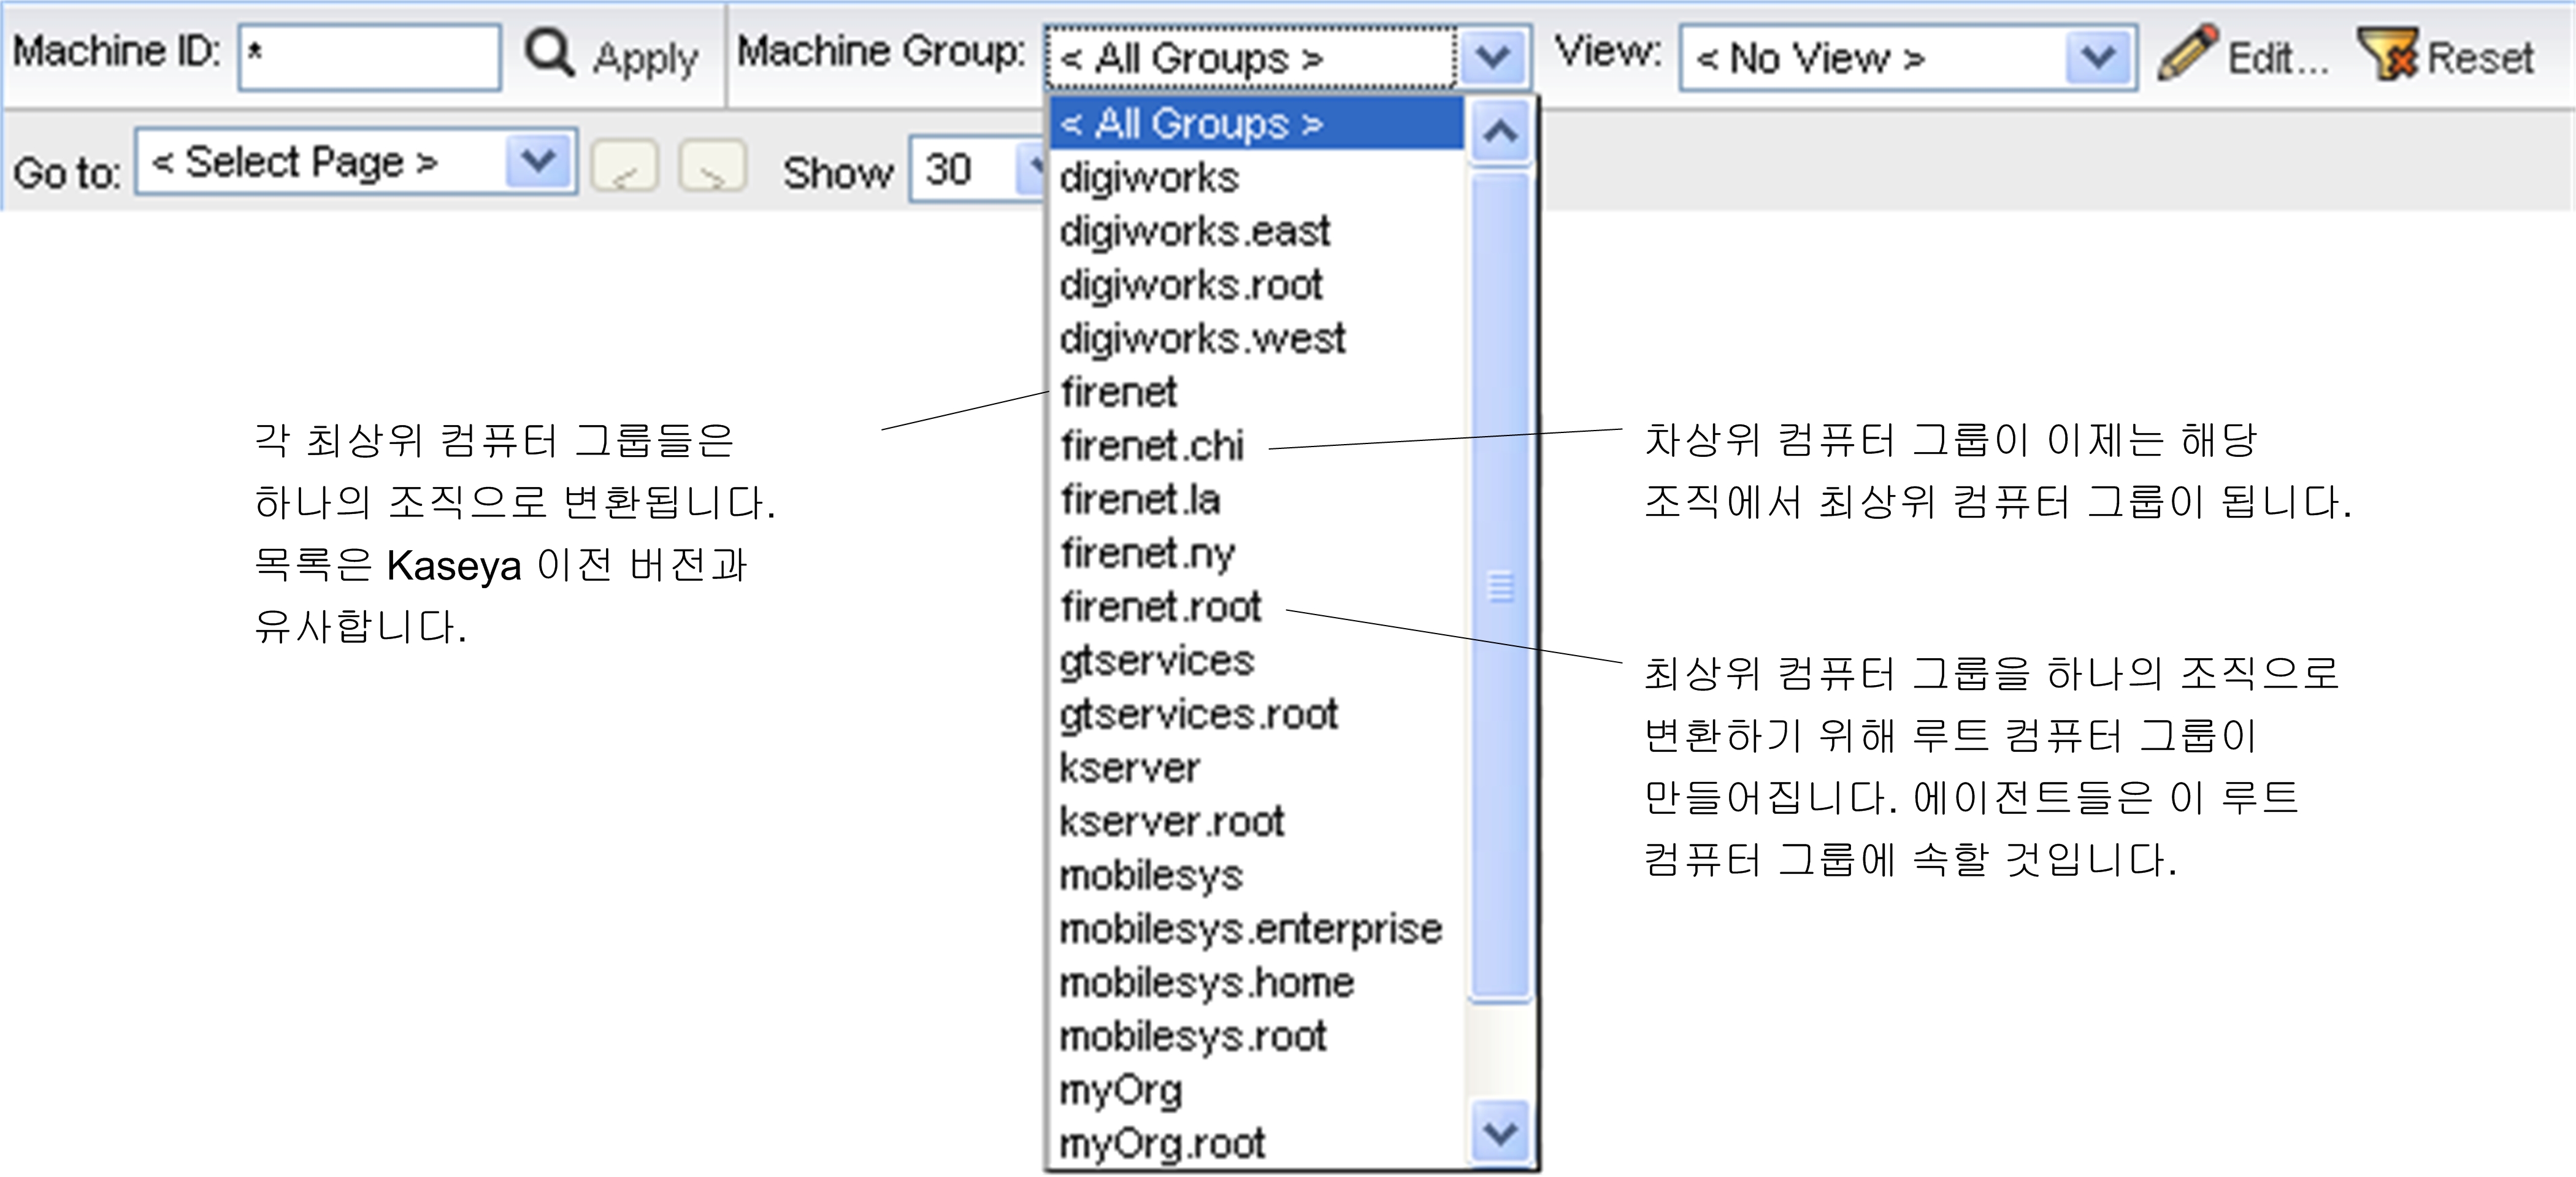Viewport: 2576px width, 1177px height.
Task: Select mobilesys.root in the list
Action: point(1257,1037)
